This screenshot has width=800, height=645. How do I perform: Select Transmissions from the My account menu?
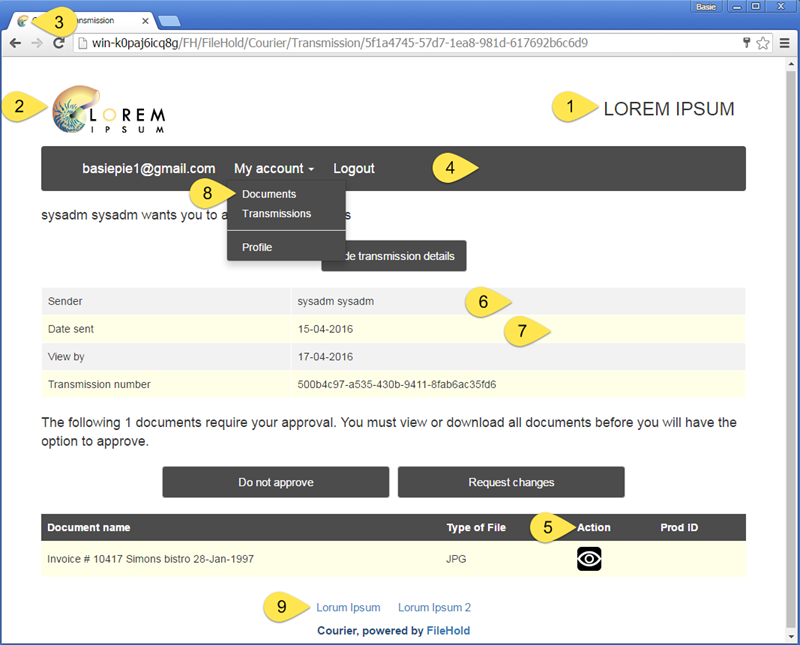pos(276,213)
